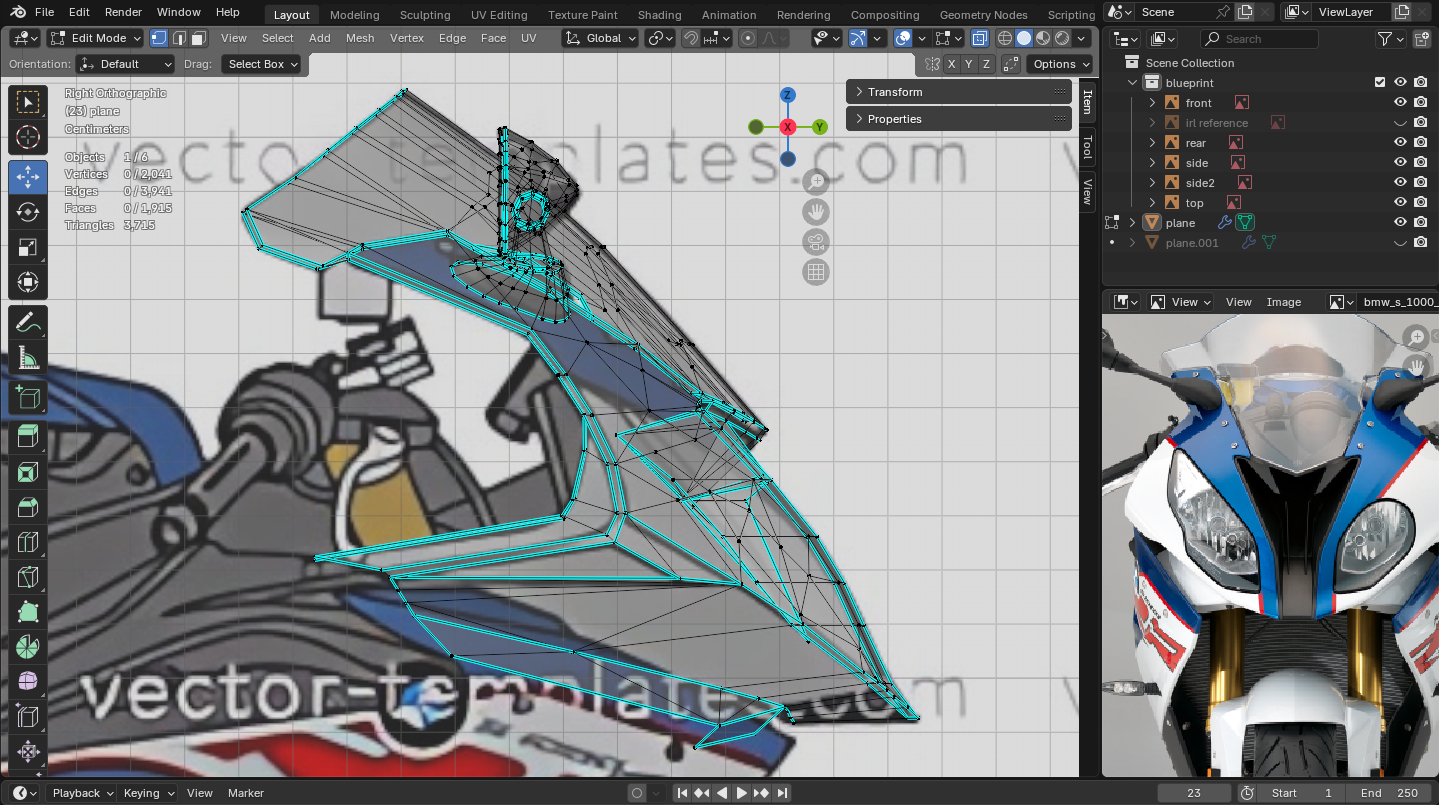Open the Render menu
The width and height of the screenshot is (1439, 805).
(123, 12)
